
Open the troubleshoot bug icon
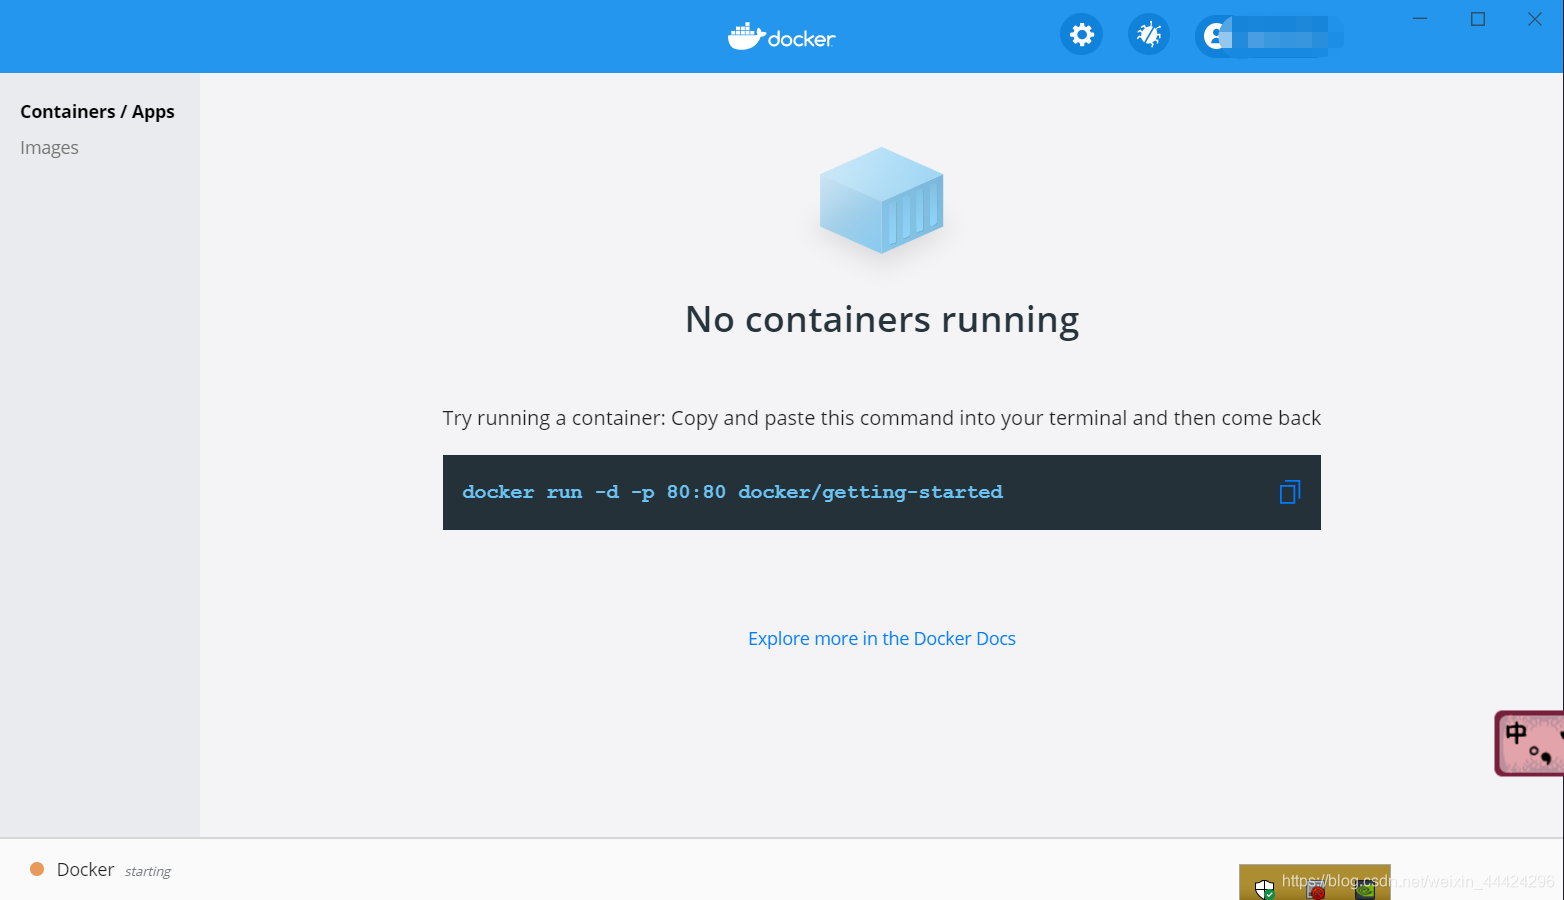1149,35
